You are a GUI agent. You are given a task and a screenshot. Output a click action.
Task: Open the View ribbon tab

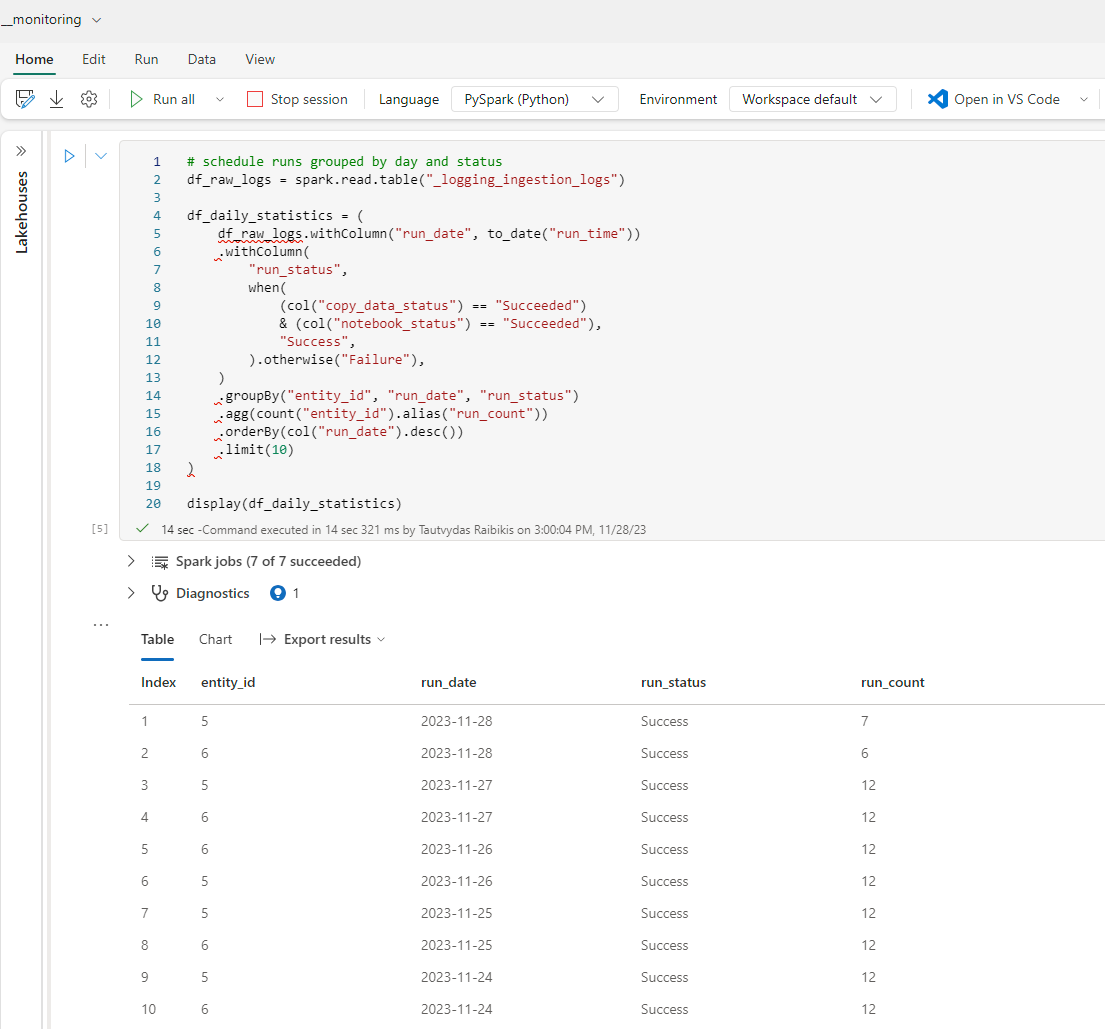tap(260, 59)
